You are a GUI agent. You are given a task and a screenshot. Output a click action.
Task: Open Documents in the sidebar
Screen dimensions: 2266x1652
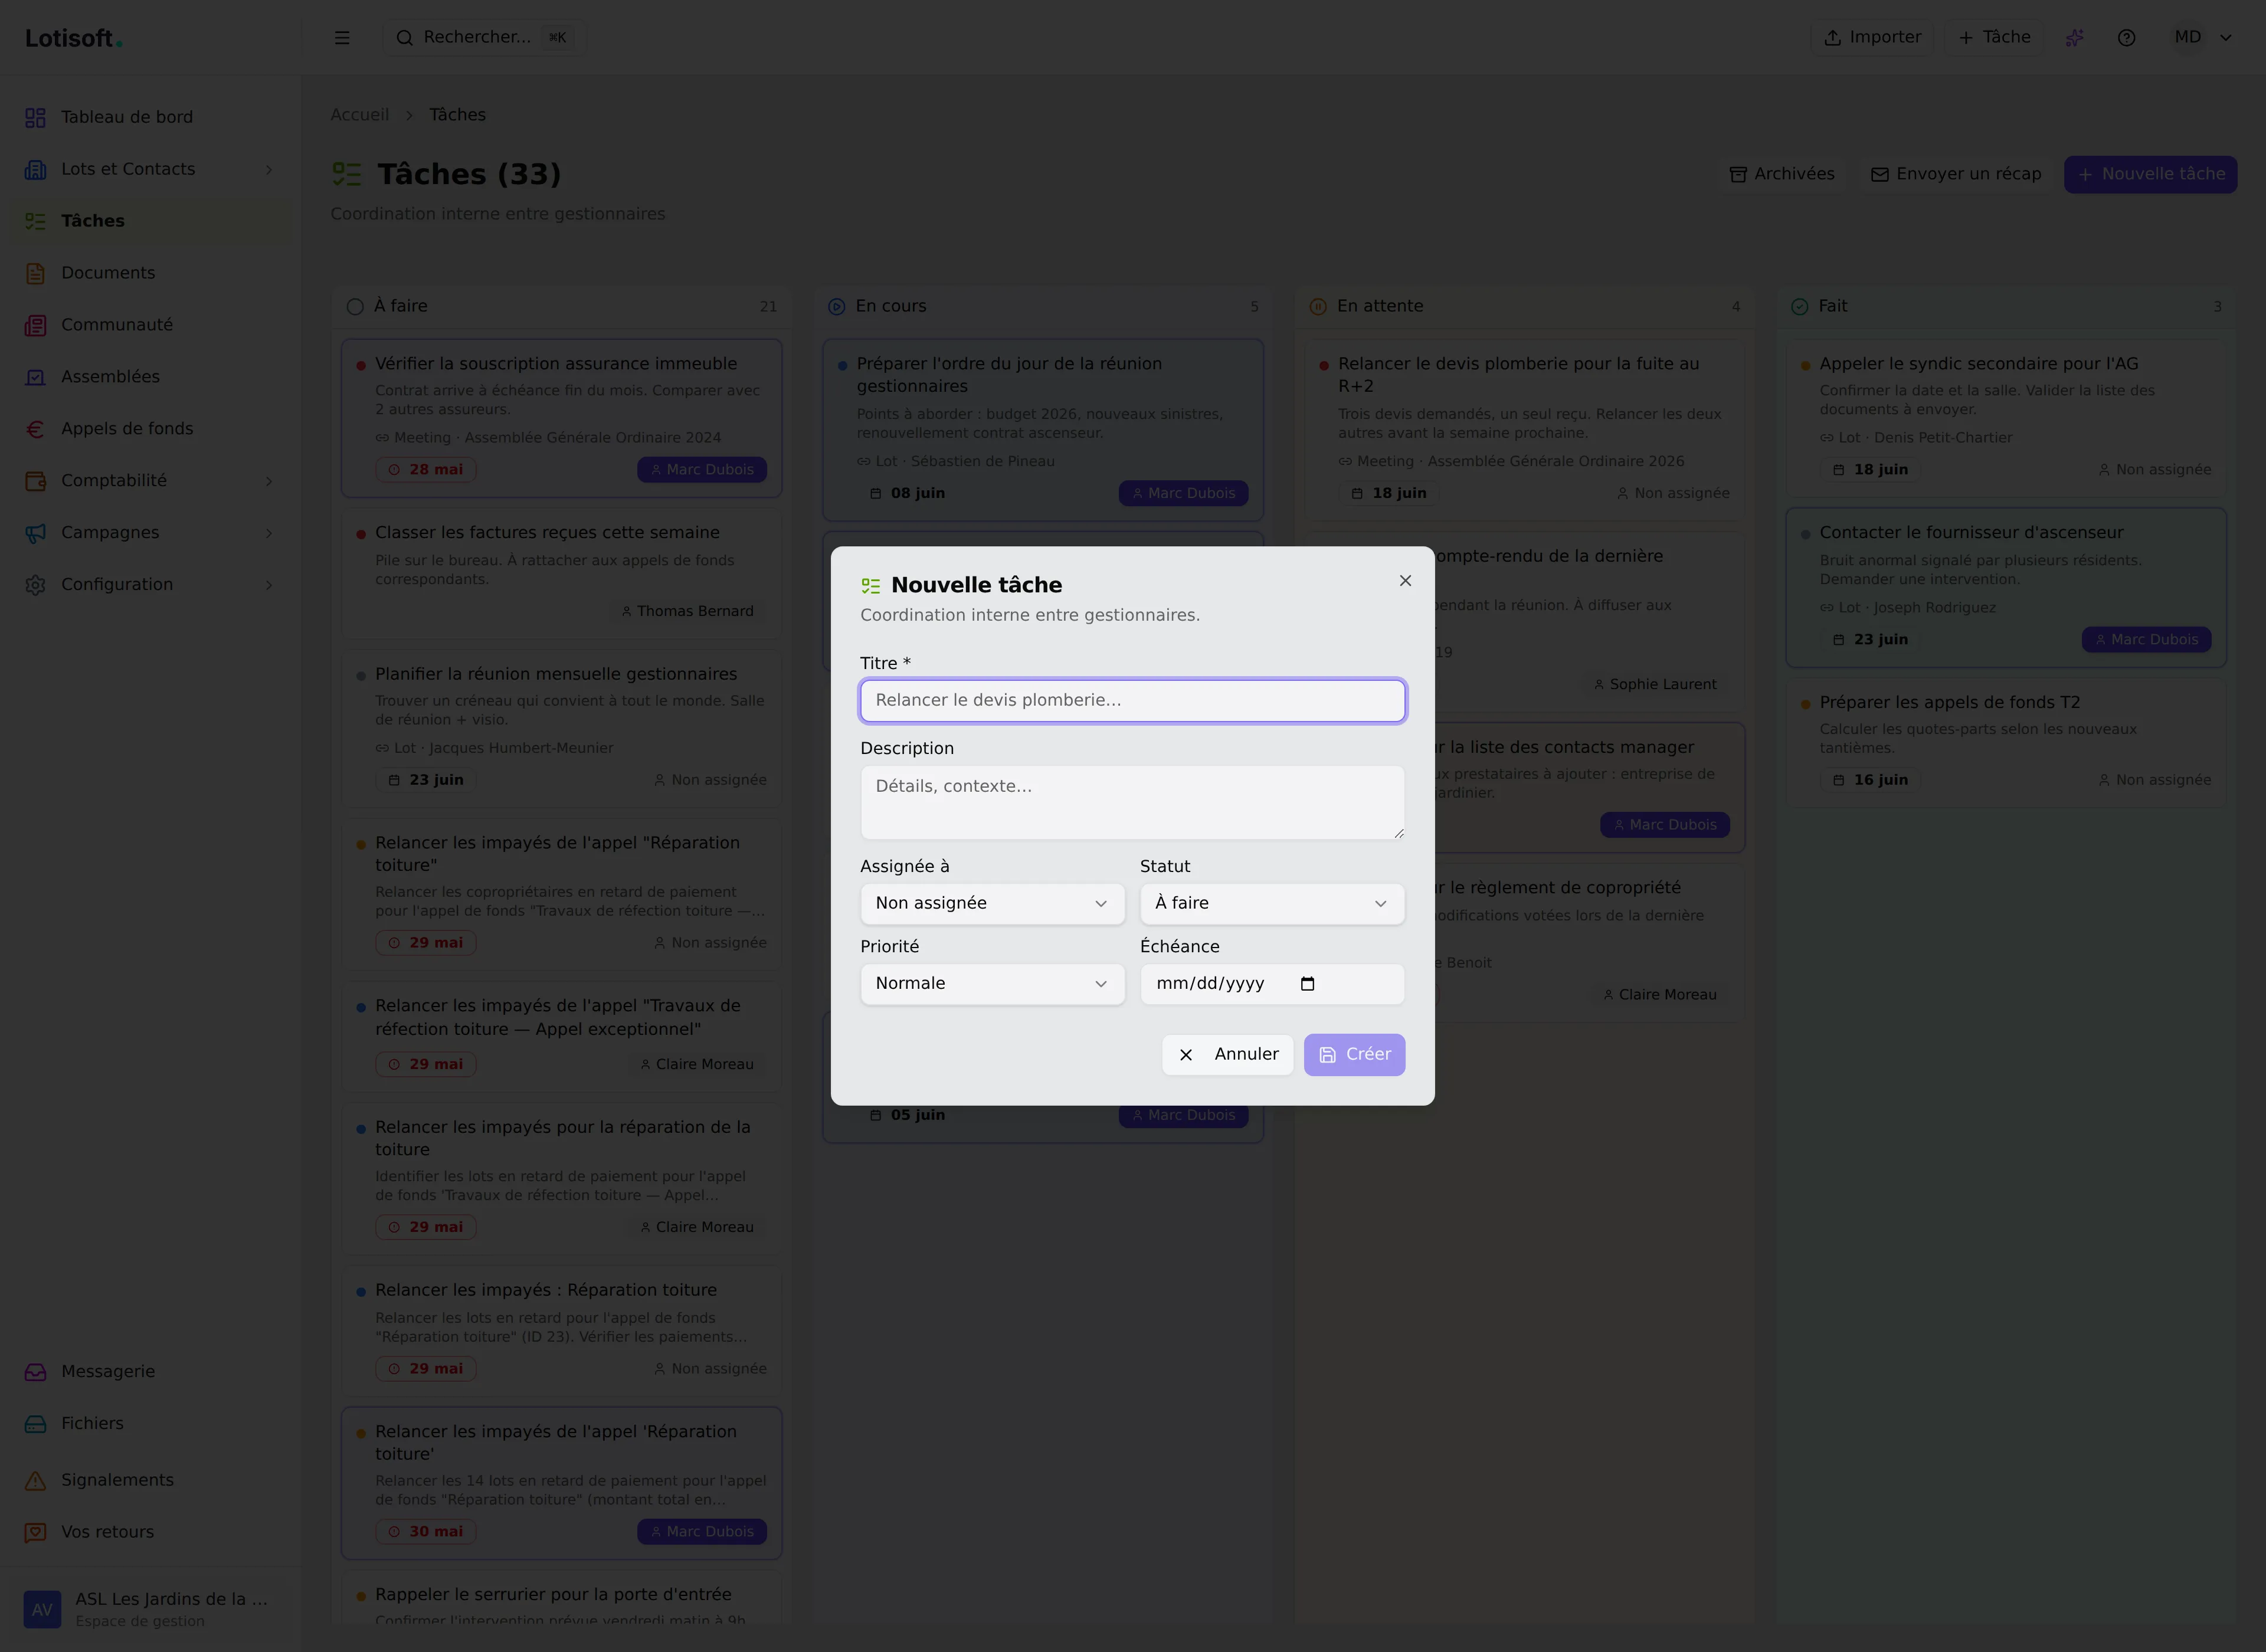coord(150,273)
